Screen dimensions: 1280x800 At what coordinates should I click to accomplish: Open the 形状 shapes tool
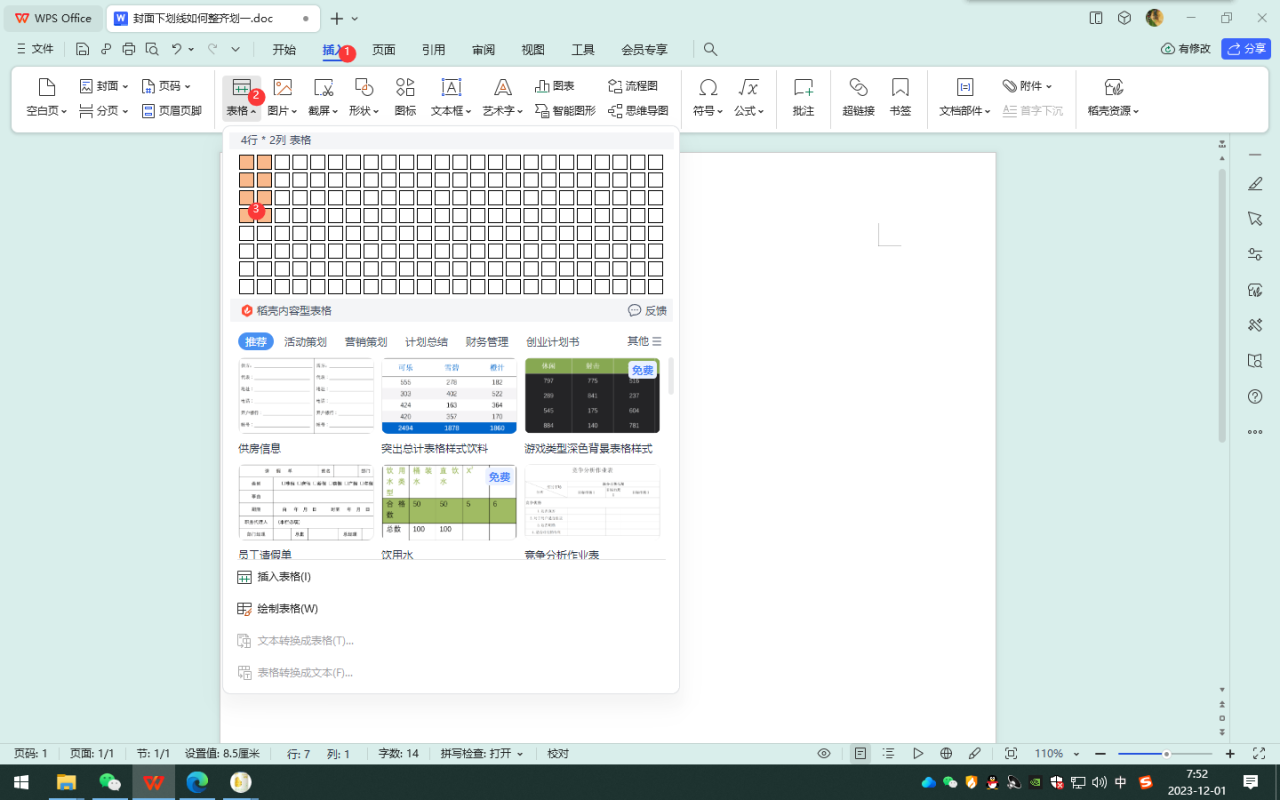tap(364, 98)
